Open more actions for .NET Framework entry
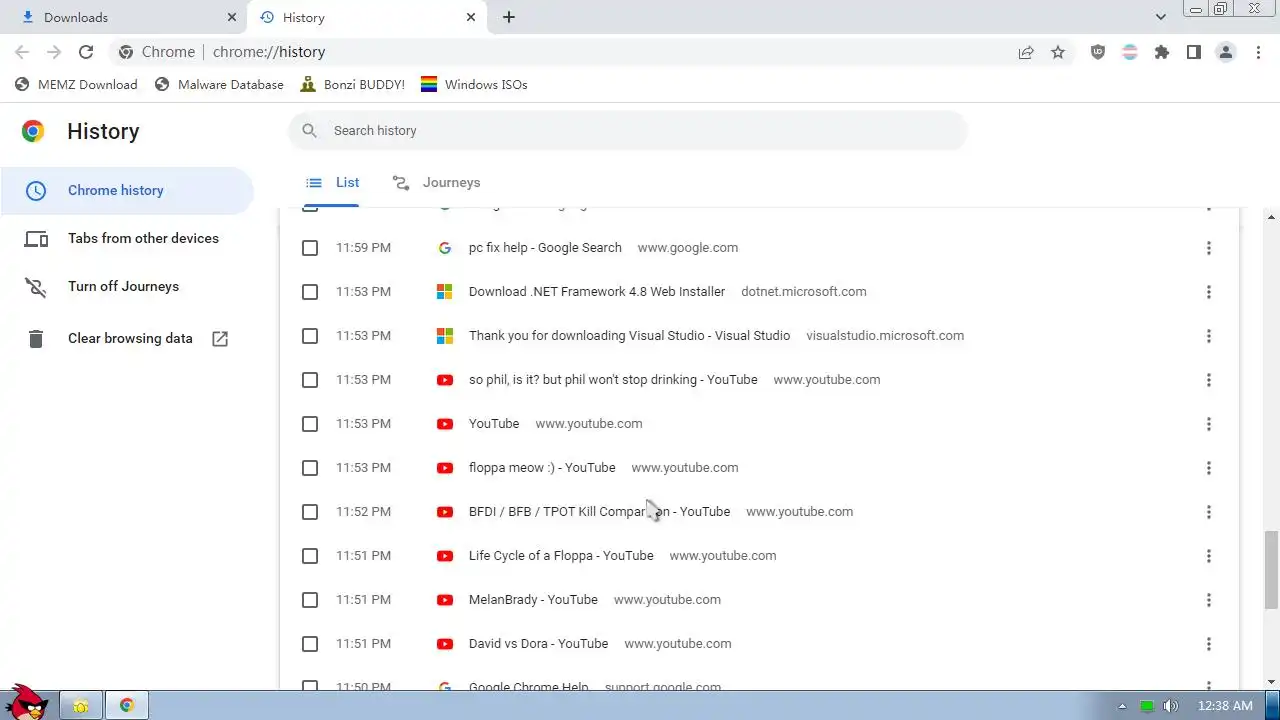Viewport: 1280px width, 720px height. [x=1208, y=292]
